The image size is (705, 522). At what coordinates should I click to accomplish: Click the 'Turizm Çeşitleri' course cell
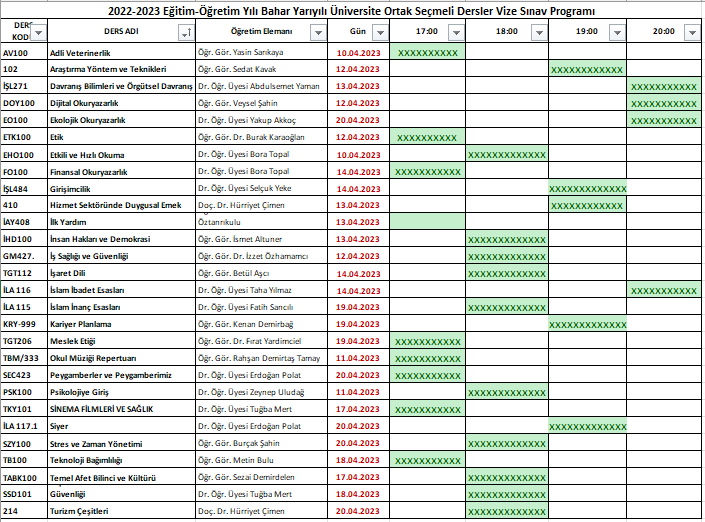pos(121,511)
